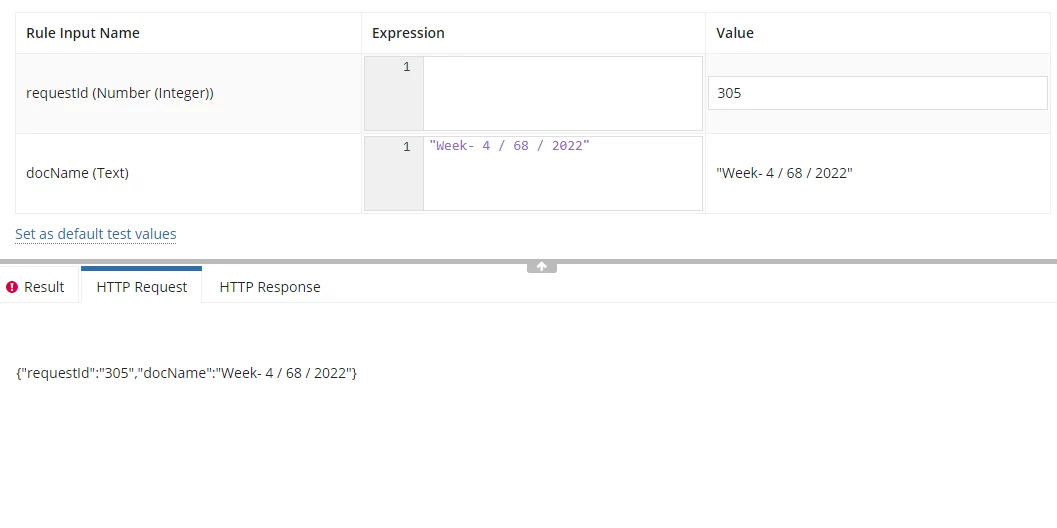Select the docName (Text) row label
1057x528 pixels.
78,173
